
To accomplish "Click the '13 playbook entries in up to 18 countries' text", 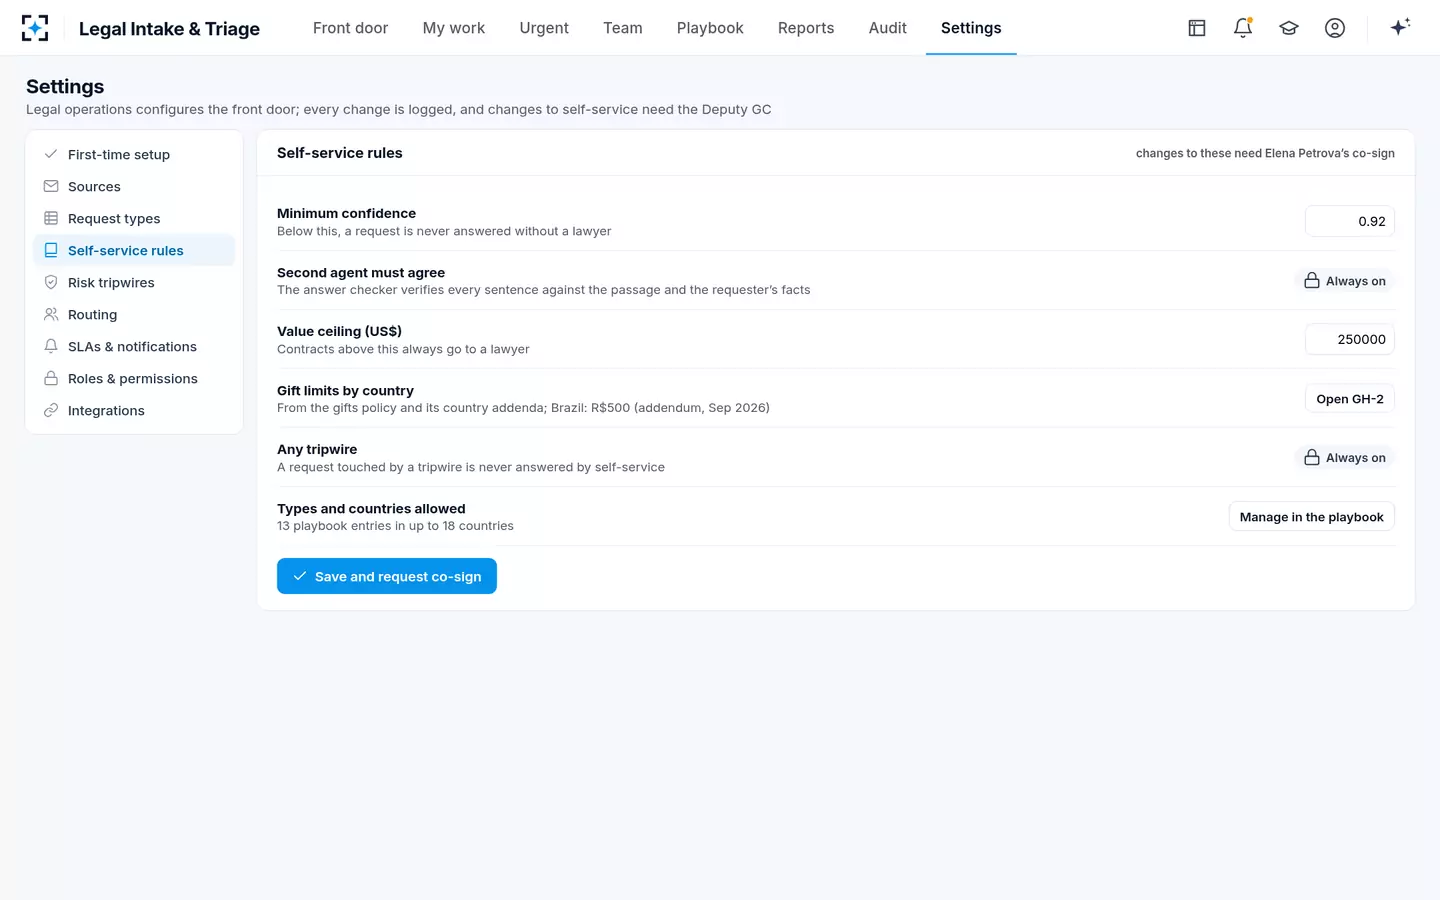I will point(395,526).
